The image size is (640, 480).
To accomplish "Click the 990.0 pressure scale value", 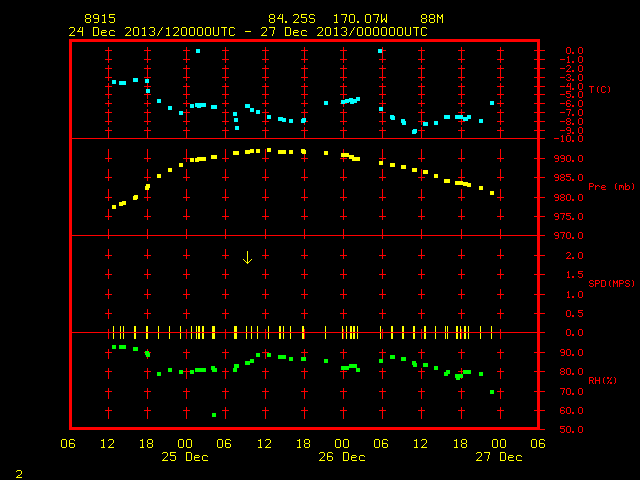I will [569, 158].
